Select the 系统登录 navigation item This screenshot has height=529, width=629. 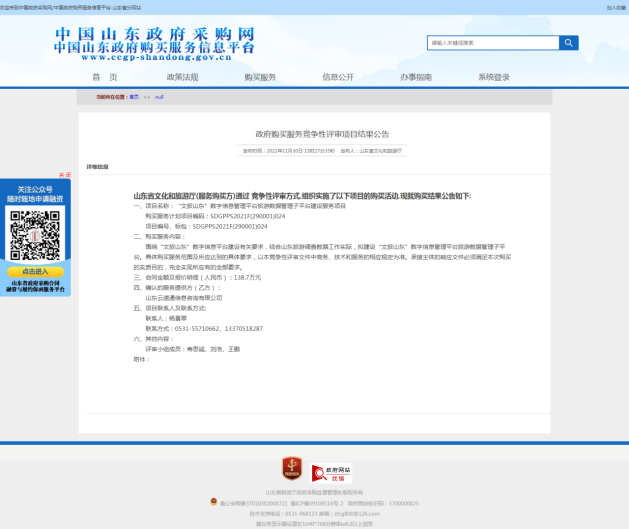click(x=494, y=77)
